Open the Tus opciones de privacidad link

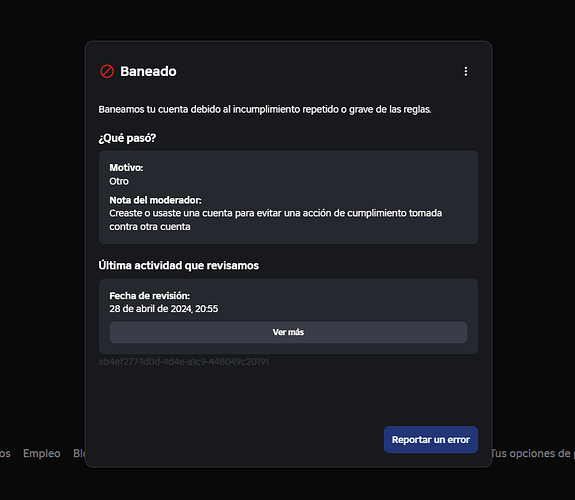pos(533,453)
